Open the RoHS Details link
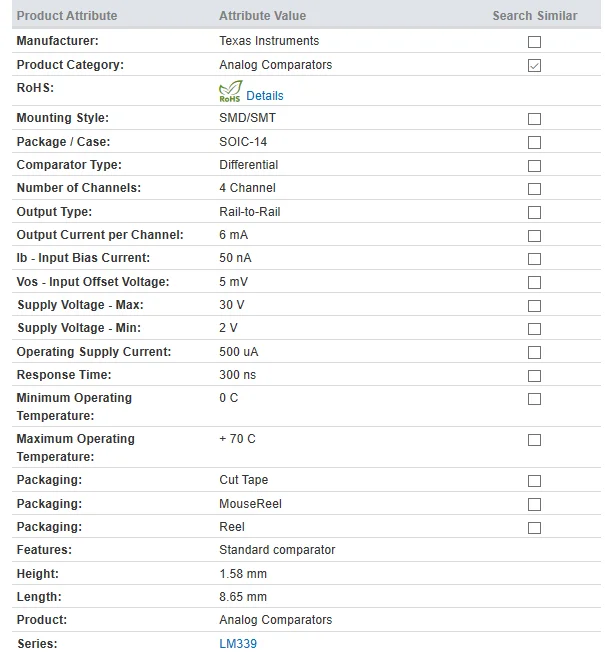605x652 pixels. click(264, 96)
